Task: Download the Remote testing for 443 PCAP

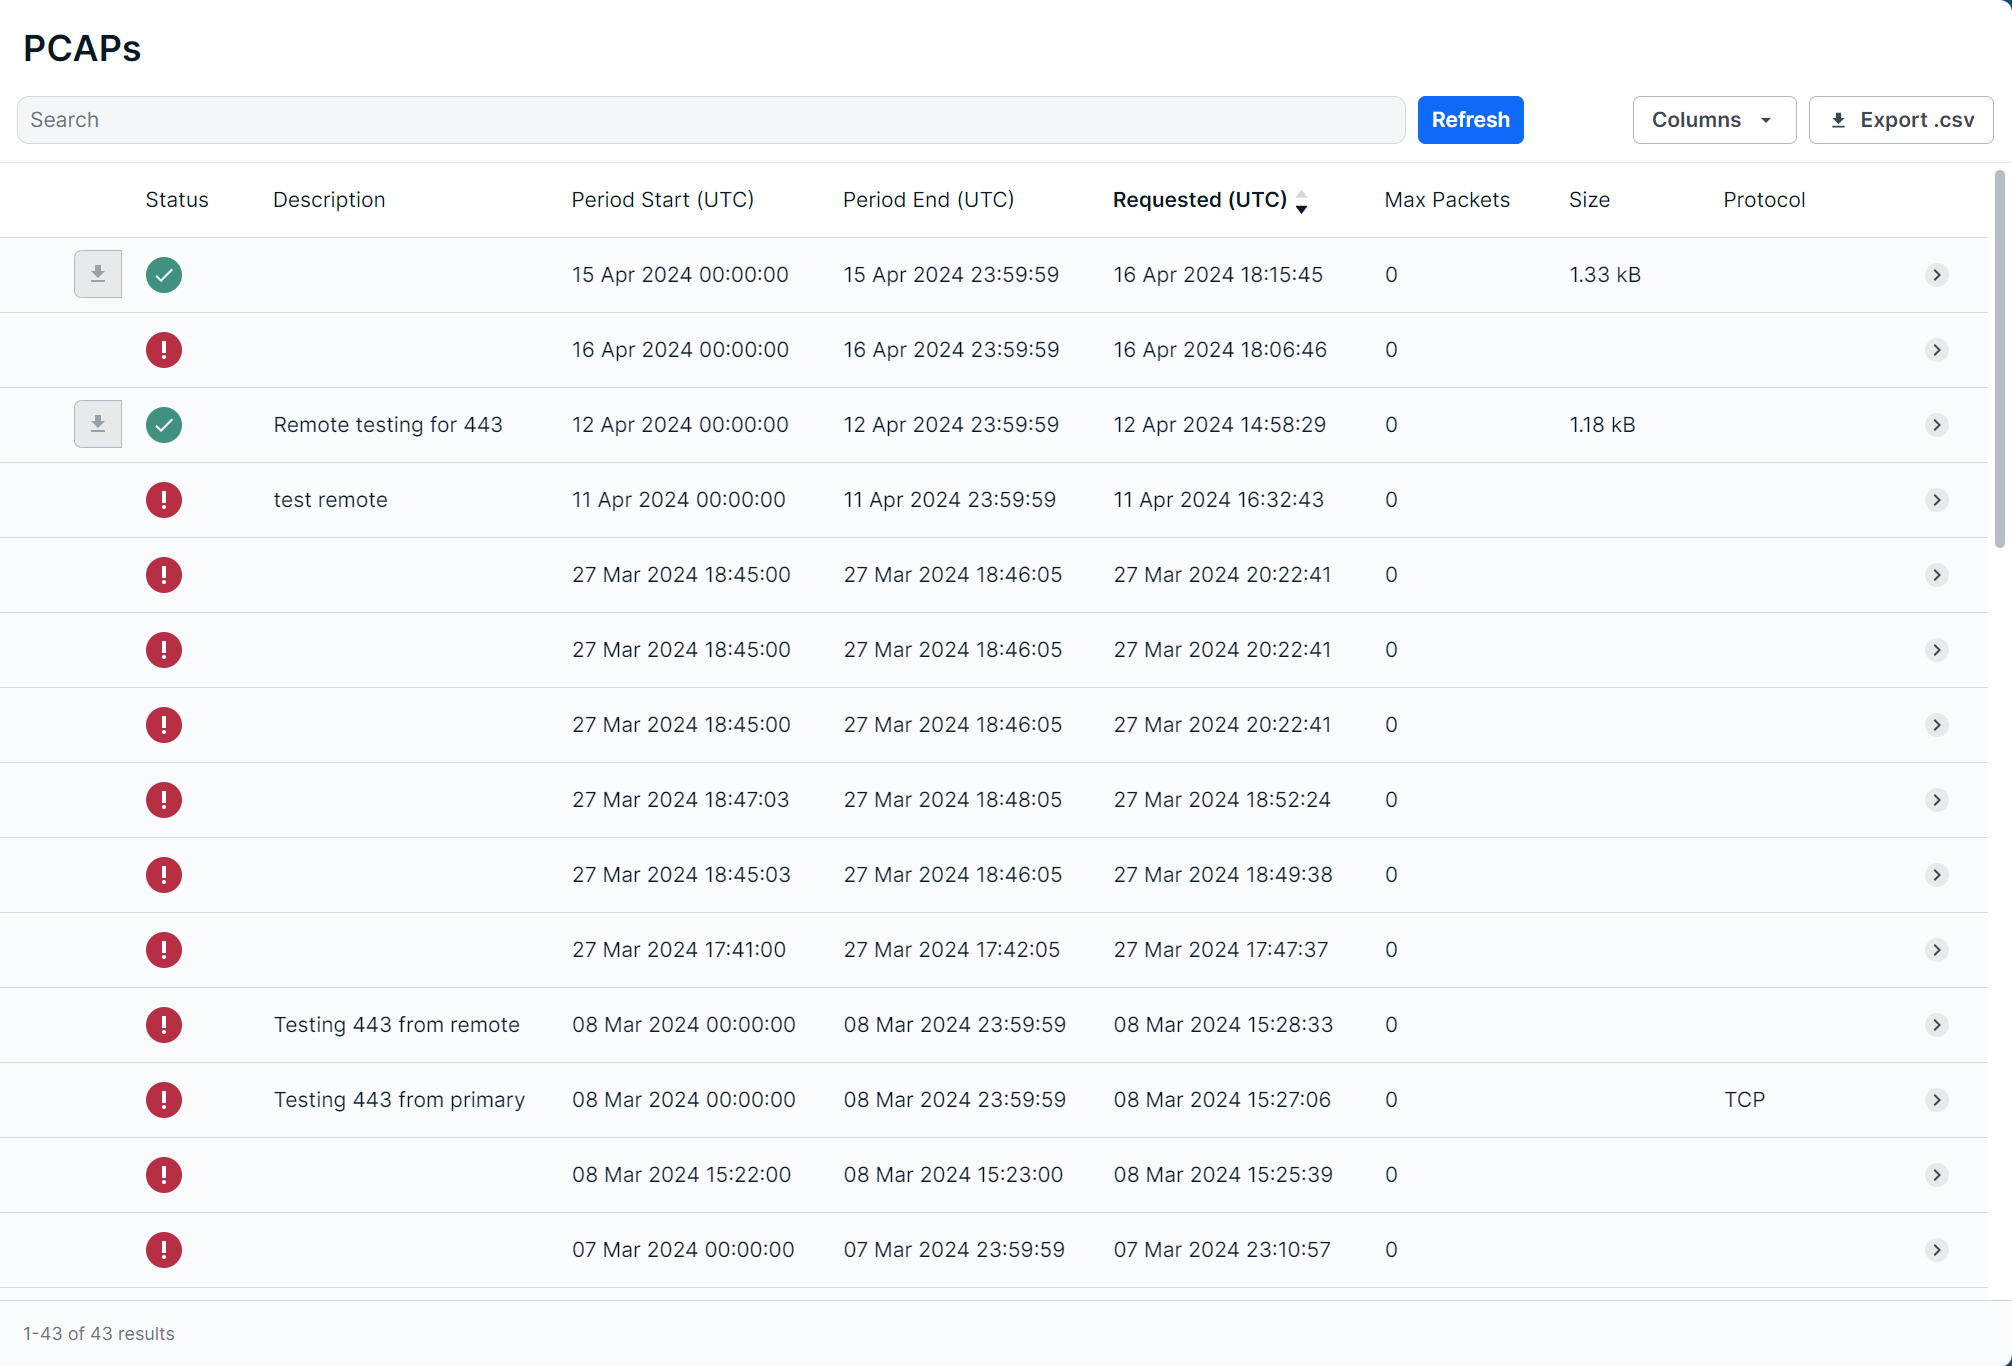Action: pos(98,424)
